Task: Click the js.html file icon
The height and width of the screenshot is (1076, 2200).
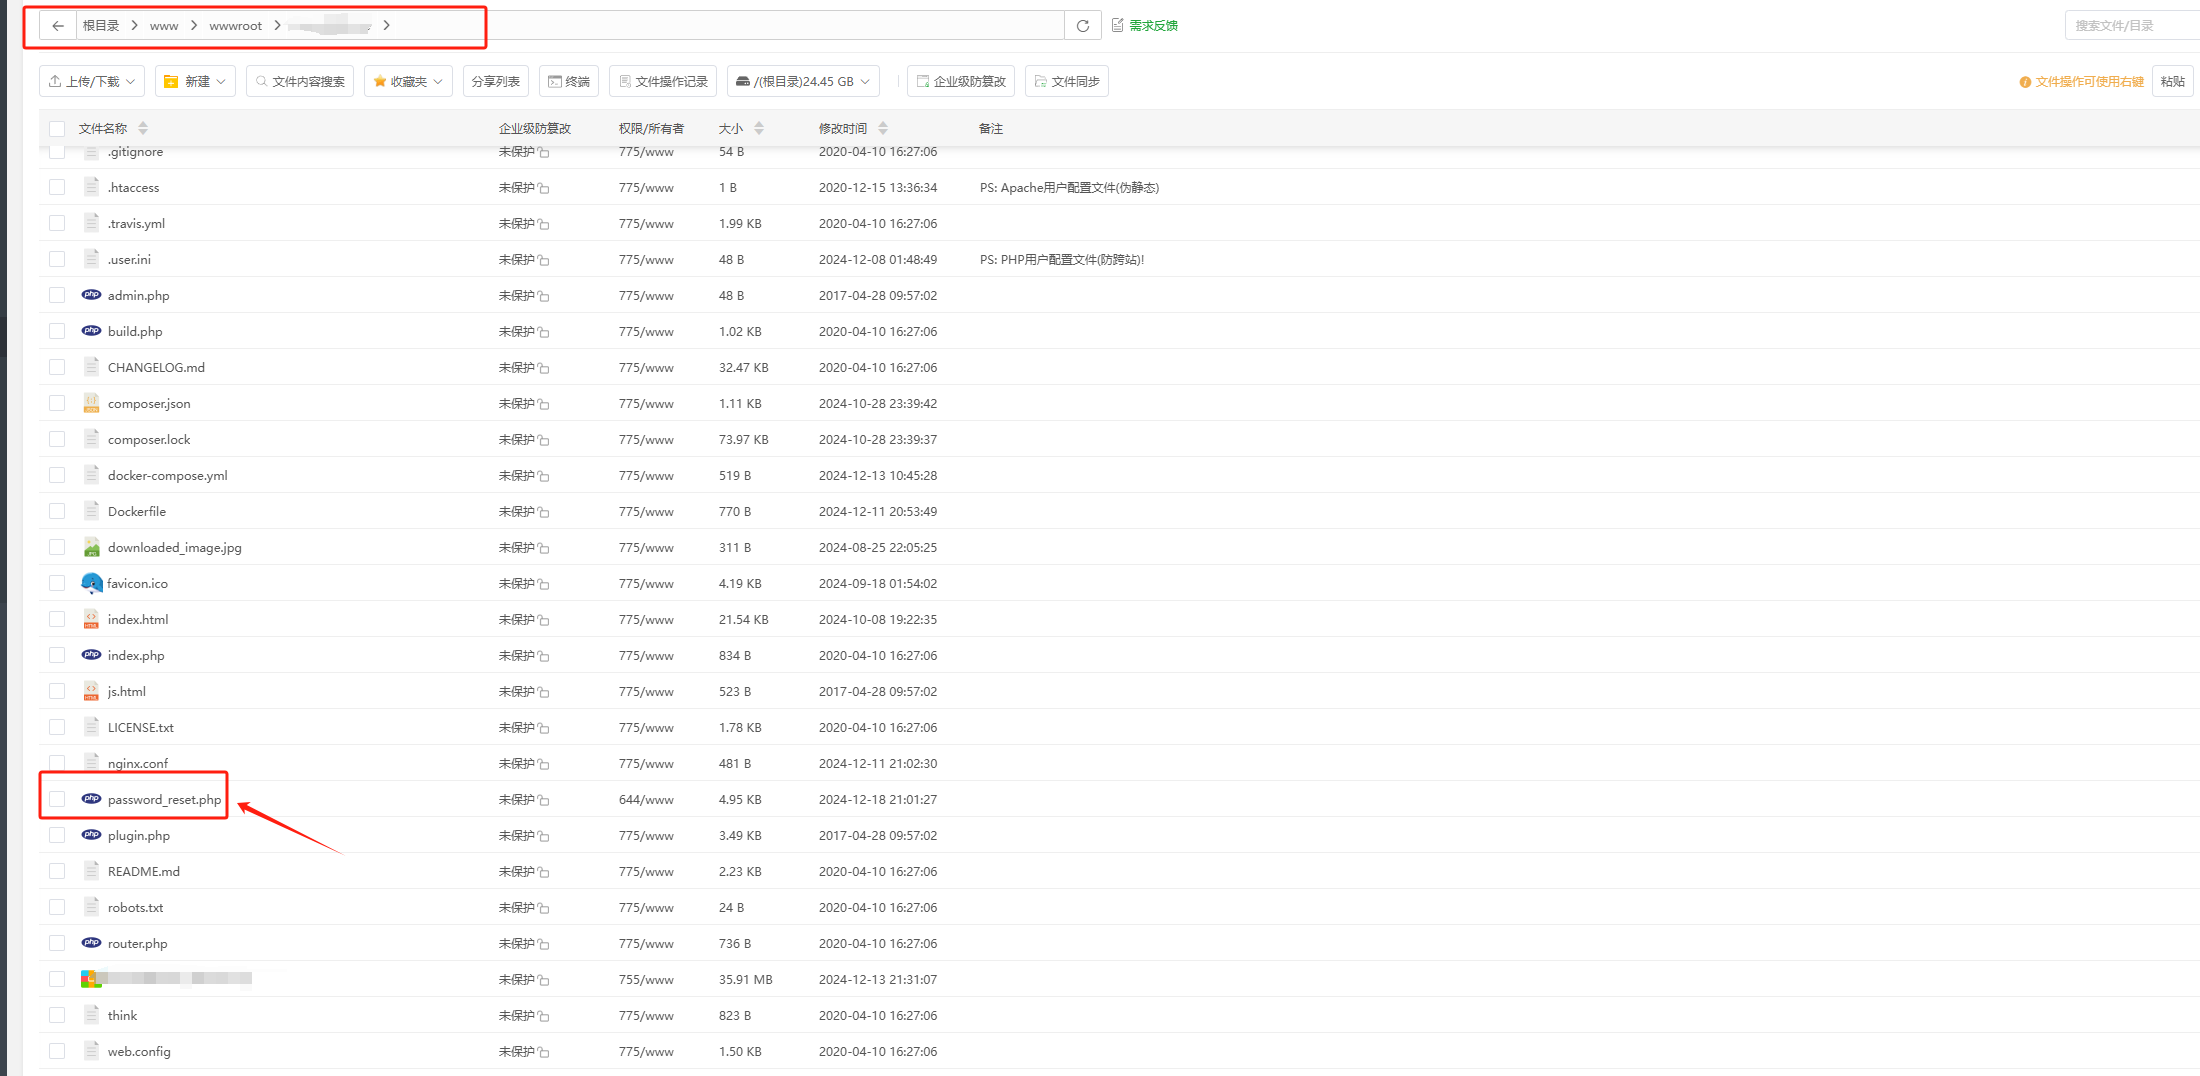Action: point(91,691)
